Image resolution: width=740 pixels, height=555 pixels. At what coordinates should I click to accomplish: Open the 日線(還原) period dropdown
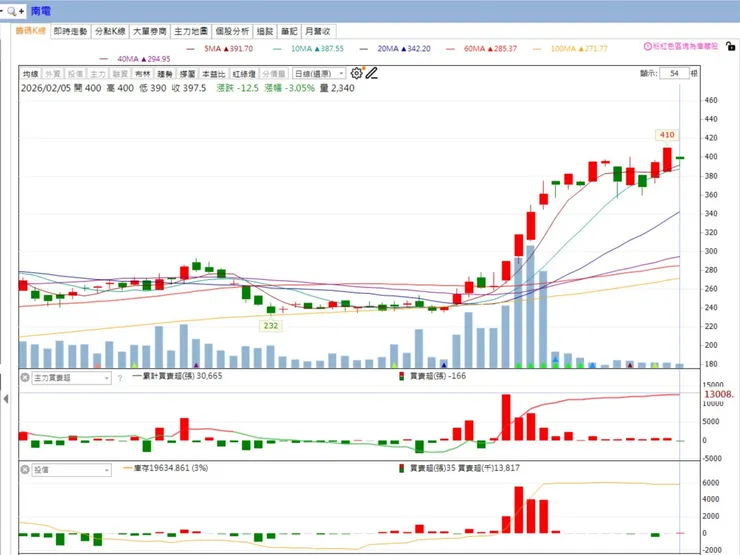[x=319, y=74]
